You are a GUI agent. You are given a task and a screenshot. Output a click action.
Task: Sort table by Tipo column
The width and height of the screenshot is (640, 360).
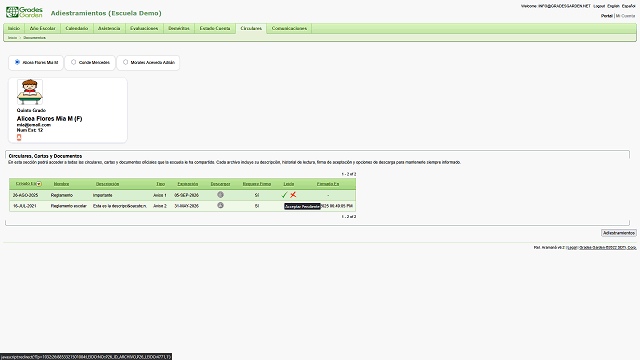160,184
